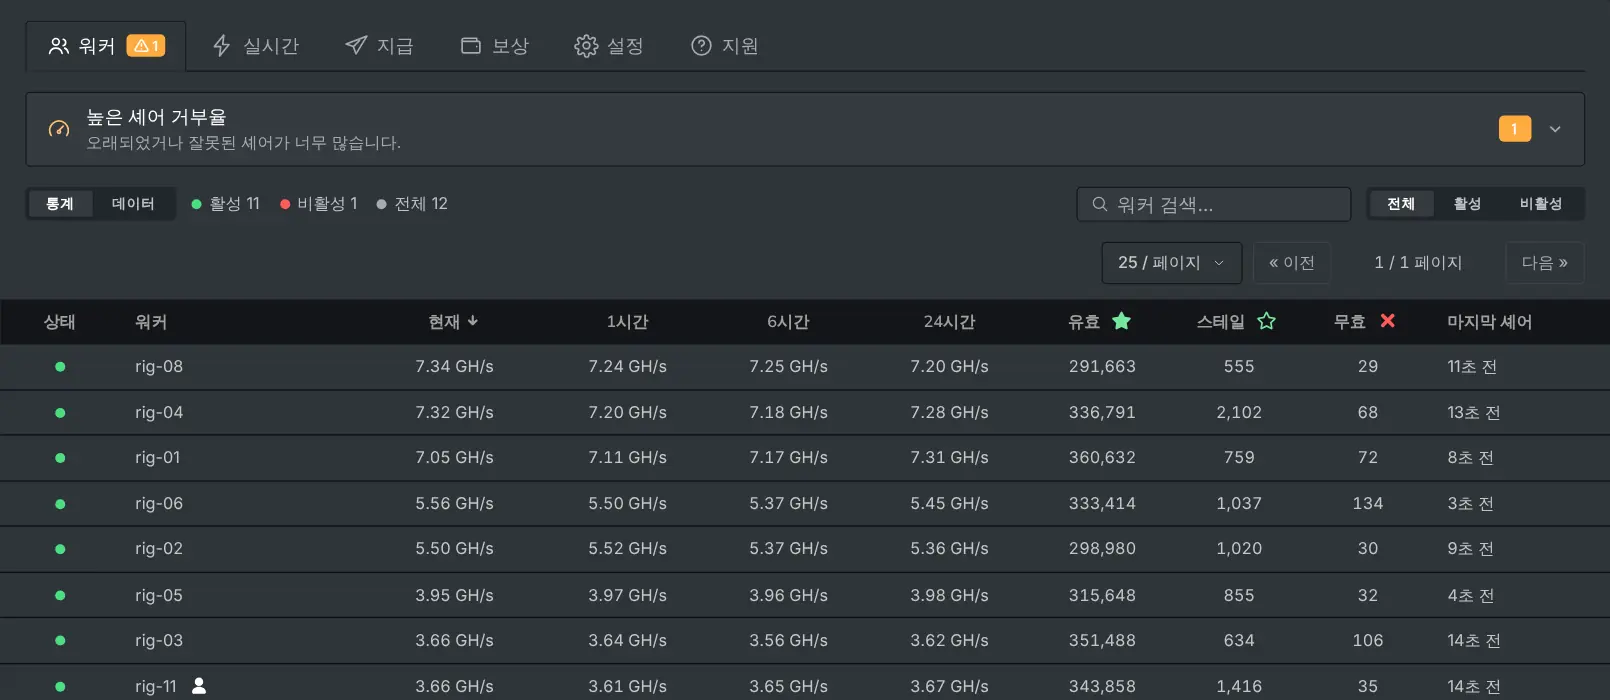Screen dimensions: 1610x700
Task: Sort by the 24시간 column header
Action: [949, 322]
